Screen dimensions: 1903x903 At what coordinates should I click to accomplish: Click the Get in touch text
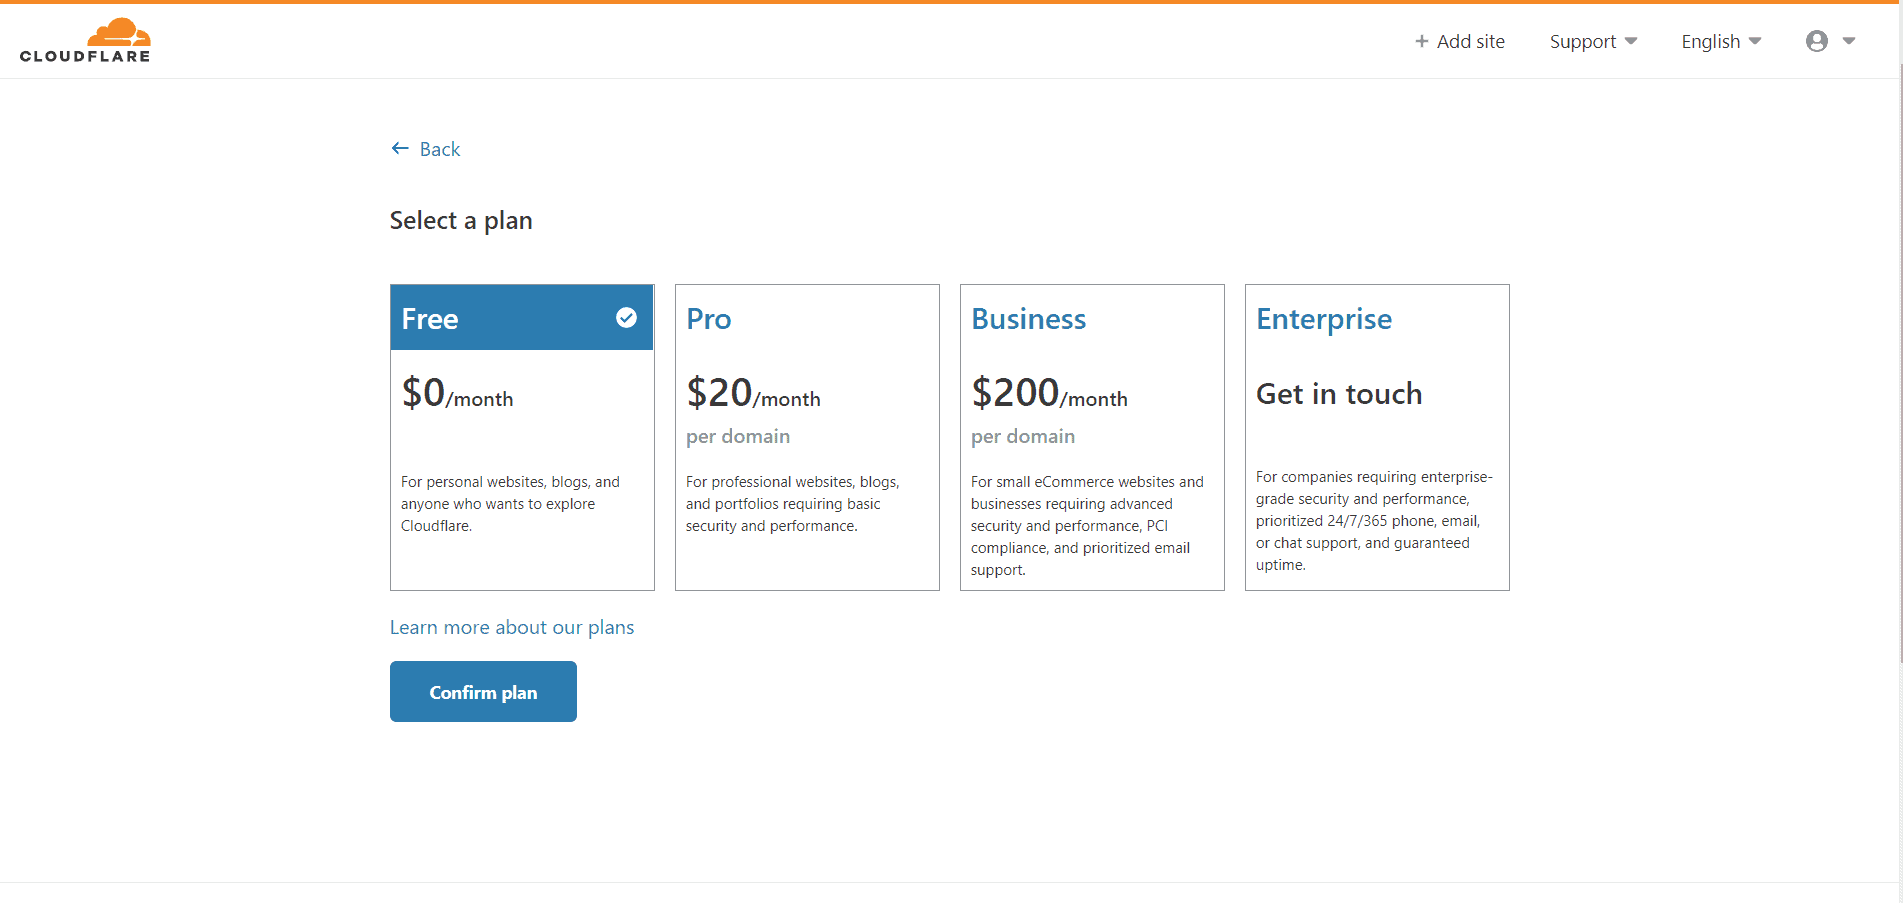pos(1339,394)
